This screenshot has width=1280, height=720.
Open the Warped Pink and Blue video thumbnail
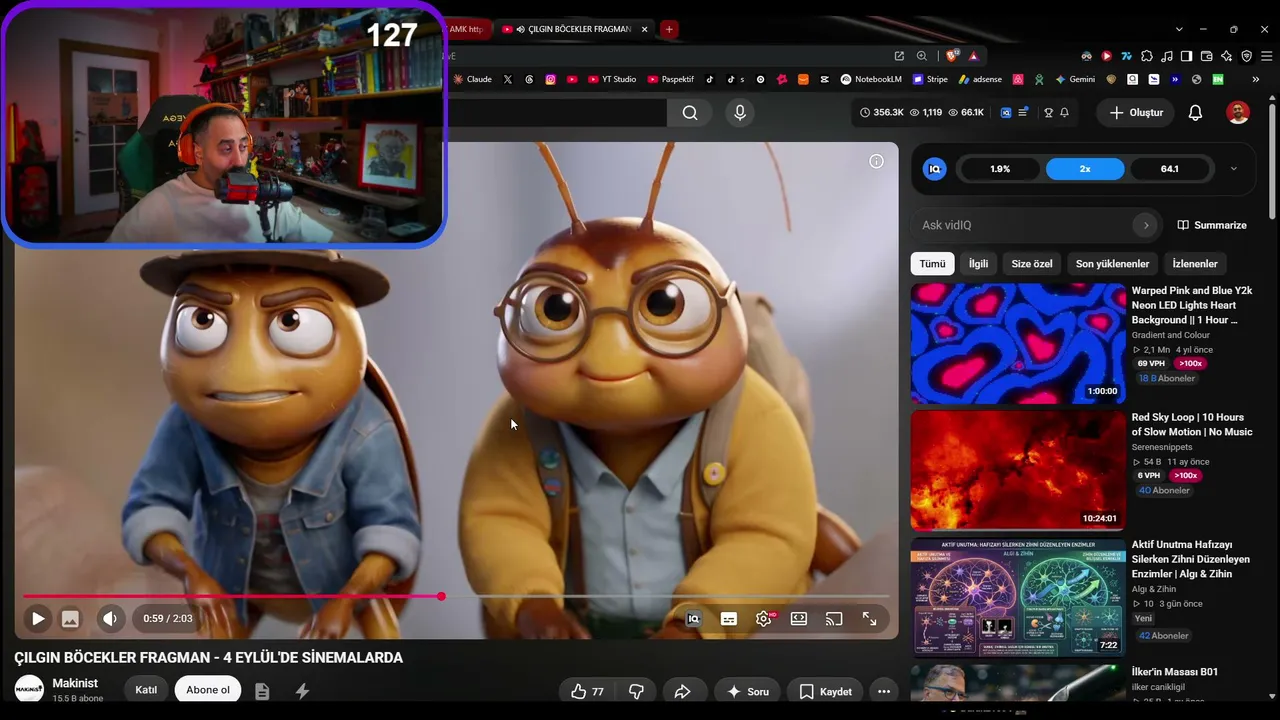click(1018, 343)
